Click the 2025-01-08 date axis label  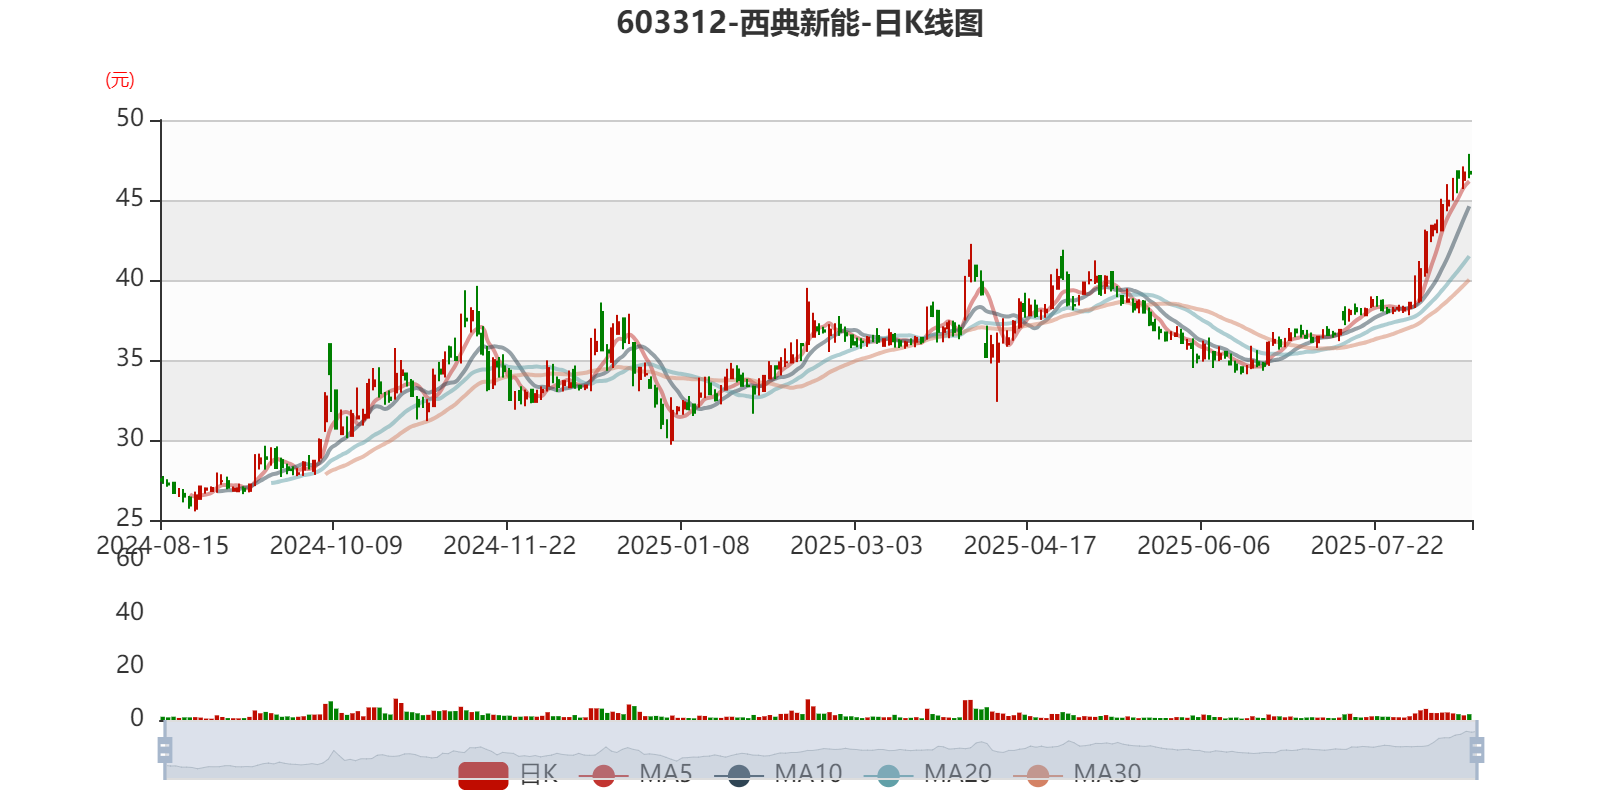683,546
